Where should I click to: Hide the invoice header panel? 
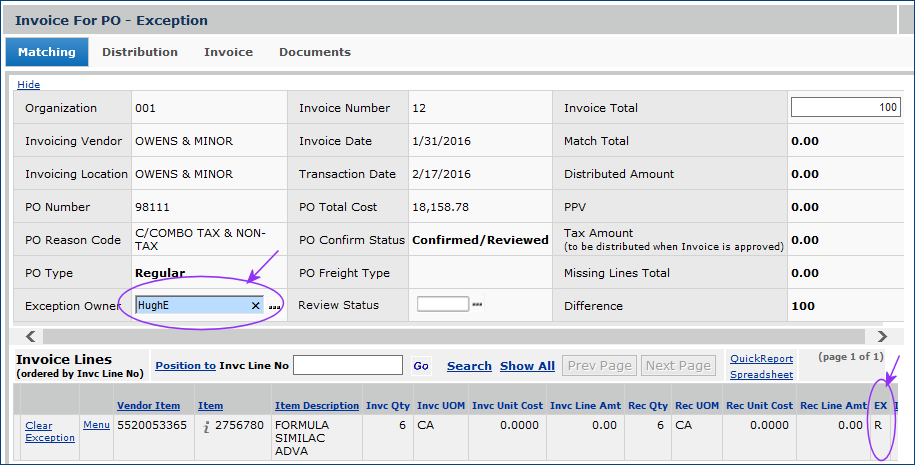[28, 85]
